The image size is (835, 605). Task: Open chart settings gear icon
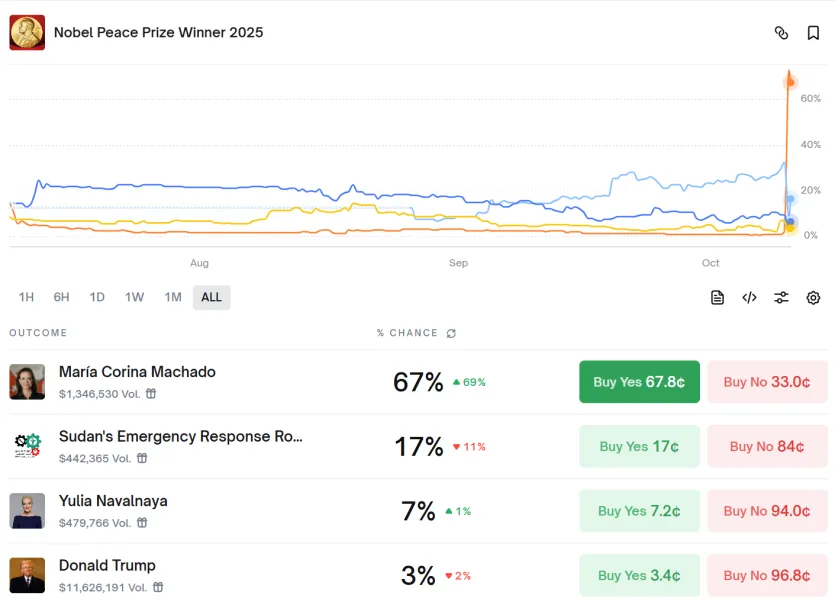[813, 297]
